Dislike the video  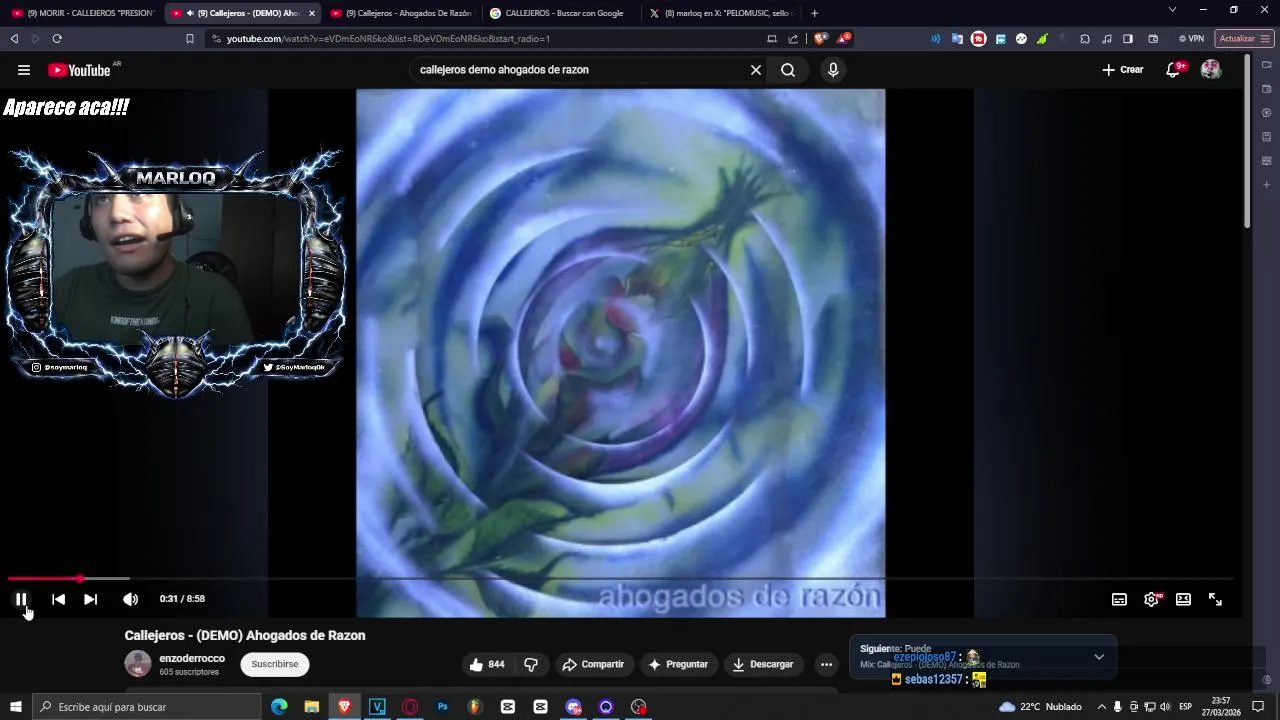(531, 664)
